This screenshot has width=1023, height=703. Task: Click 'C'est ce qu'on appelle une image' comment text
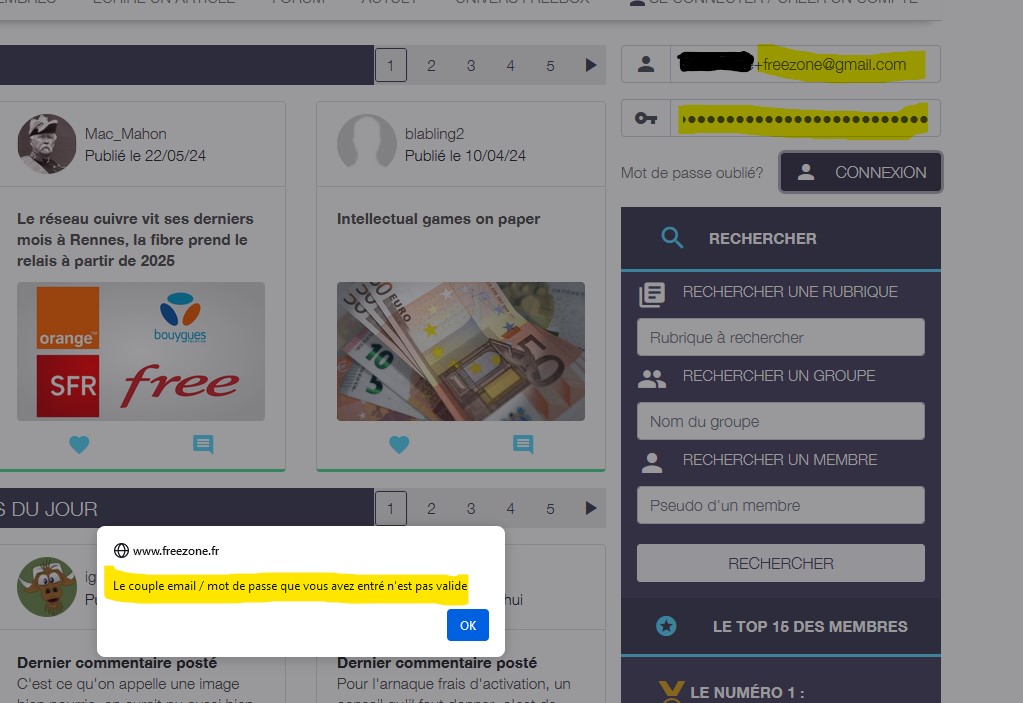pyautogui.click(x=128, y=683)
